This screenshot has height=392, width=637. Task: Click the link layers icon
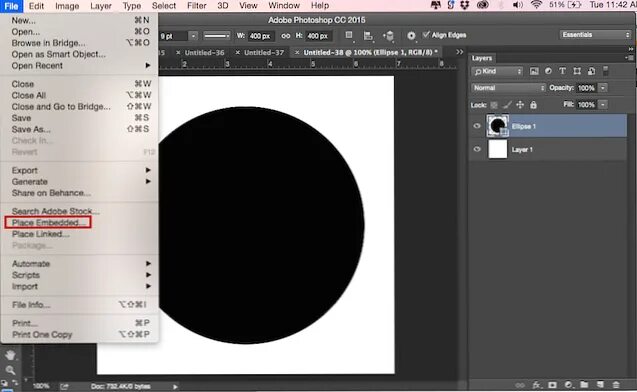coord(520,385)
